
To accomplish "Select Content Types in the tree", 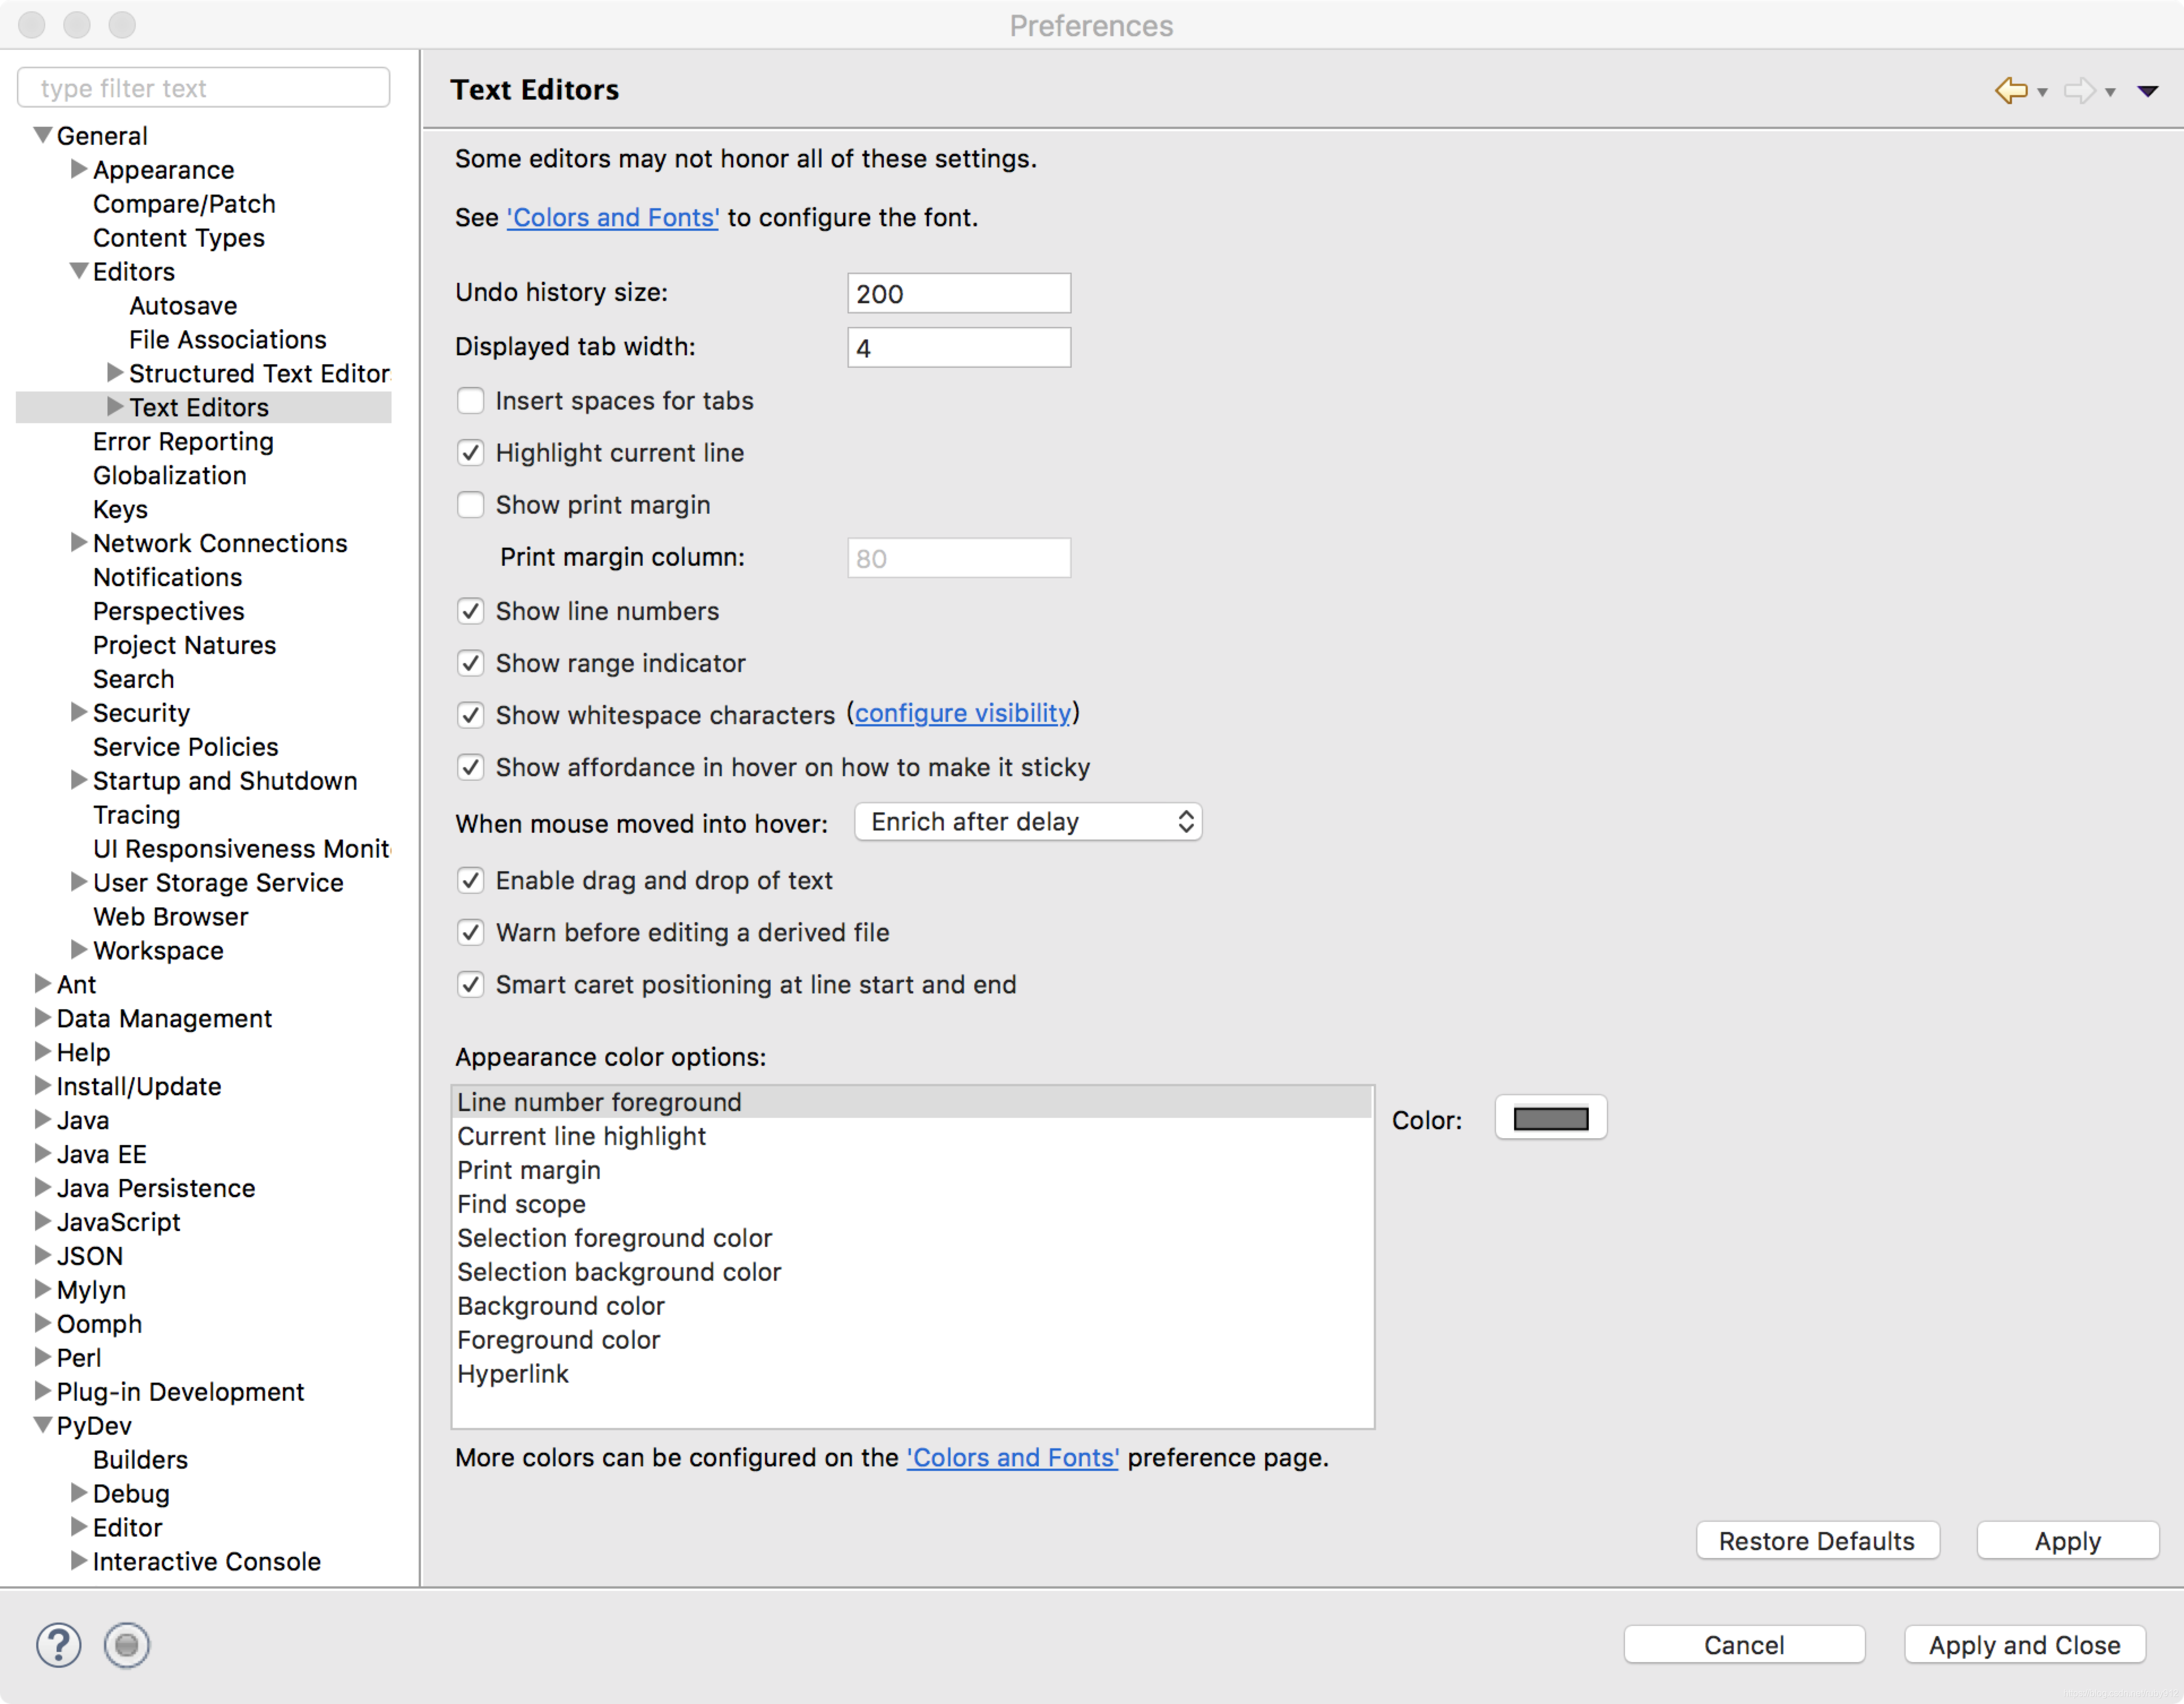I will point(179,238).
